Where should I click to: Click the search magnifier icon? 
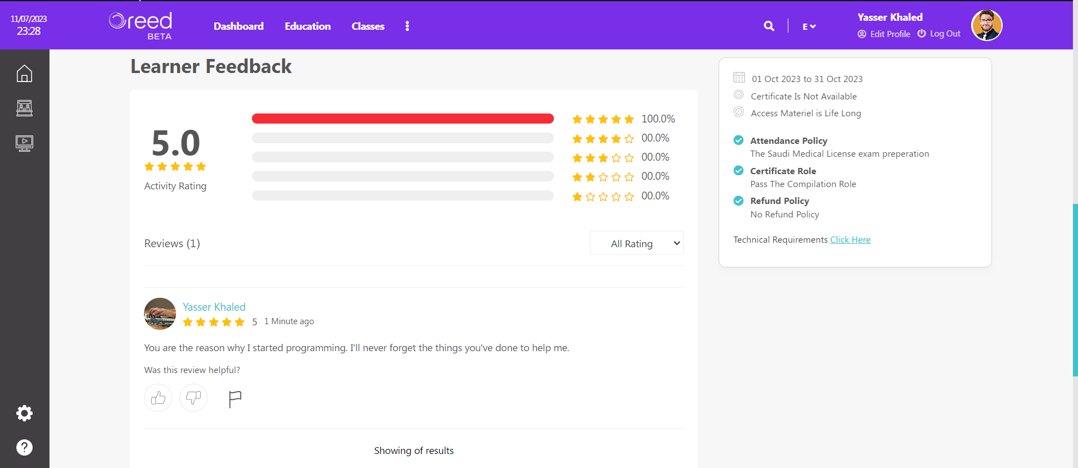(769, 26)
